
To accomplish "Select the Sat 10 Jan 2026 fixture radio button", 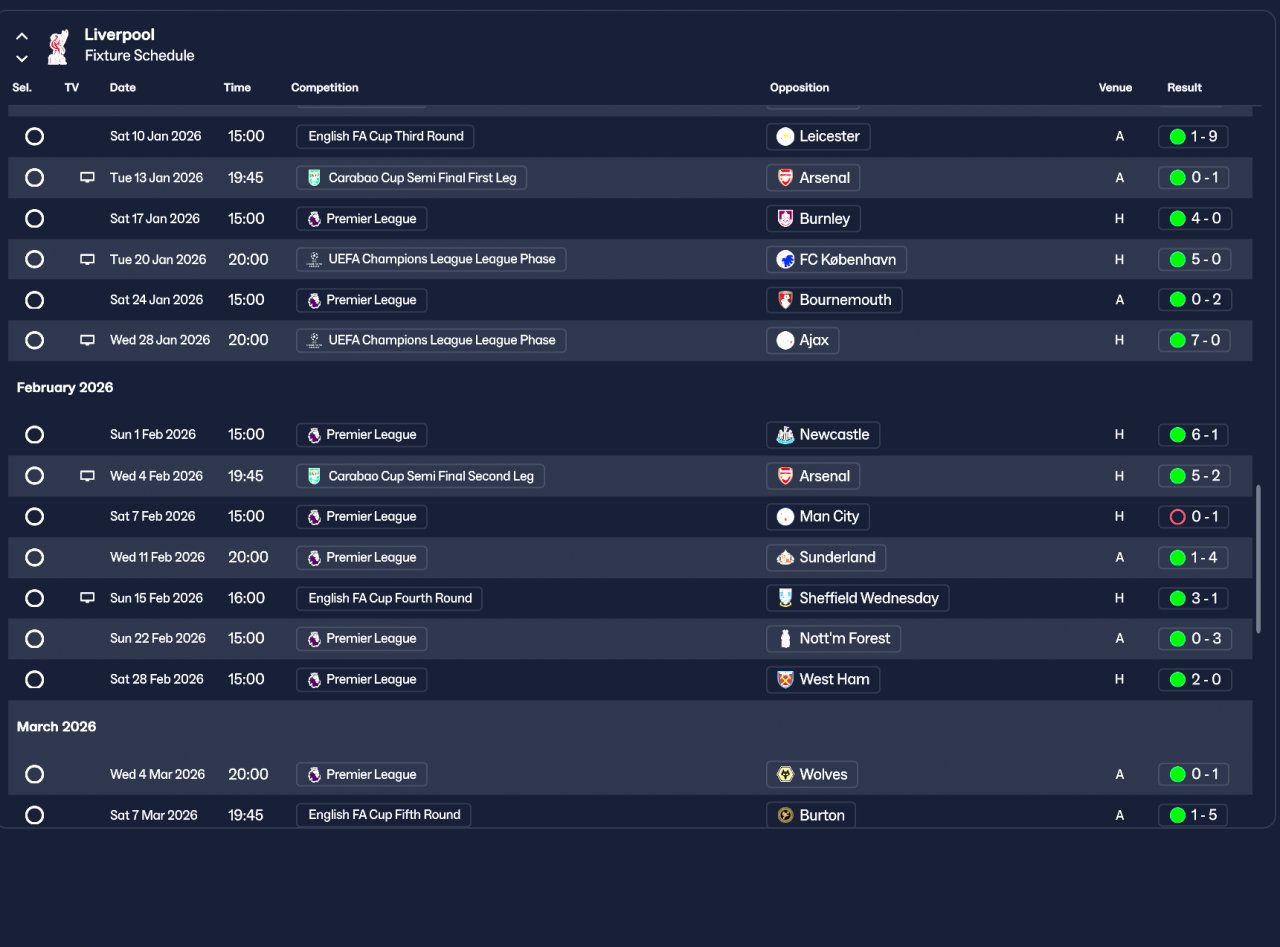I will coord(34,137).
